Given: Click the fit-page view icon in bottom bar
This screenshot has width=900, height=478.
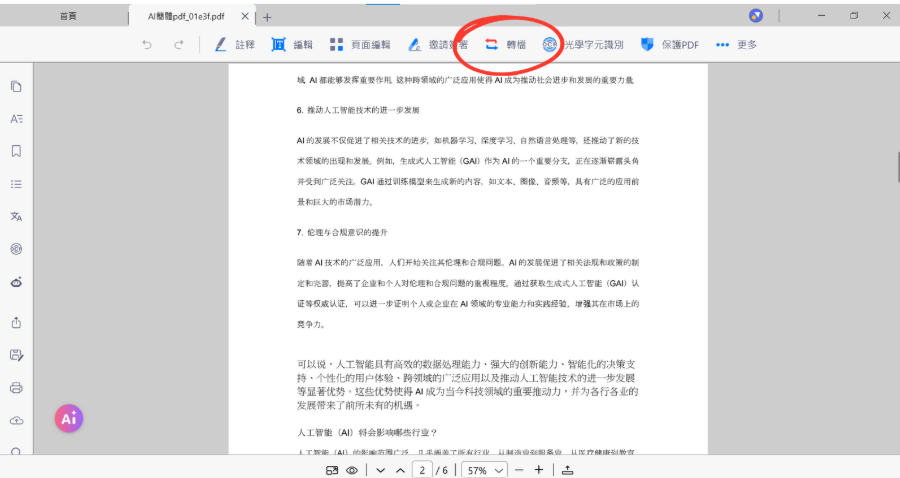Looking at the screenshot, I should point(332,470).
